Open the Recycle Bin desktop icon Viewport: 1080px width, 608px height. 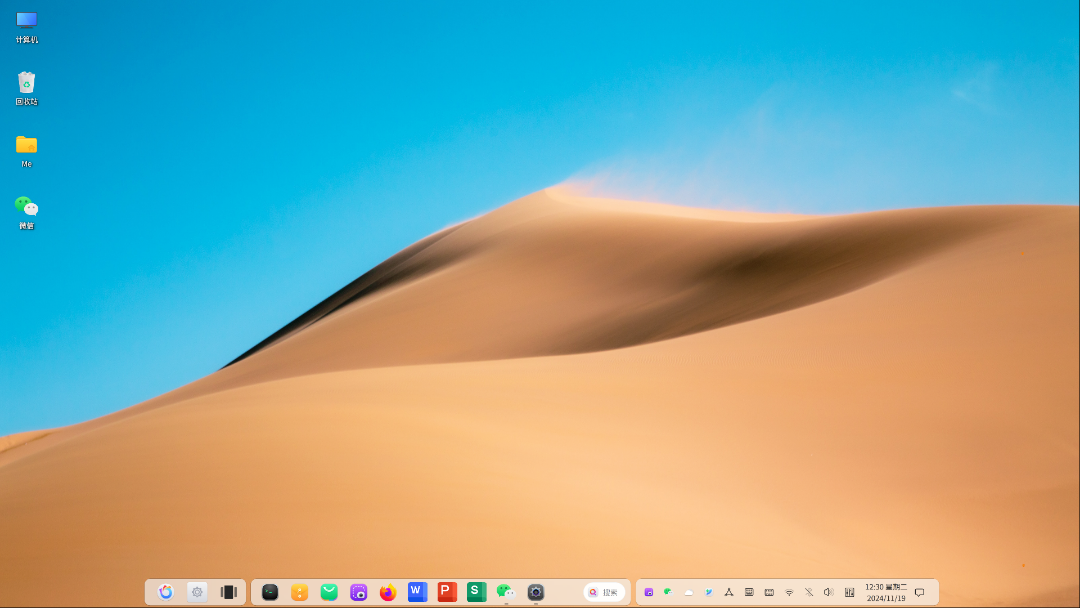pyautogui.click(x=26, y=89)
